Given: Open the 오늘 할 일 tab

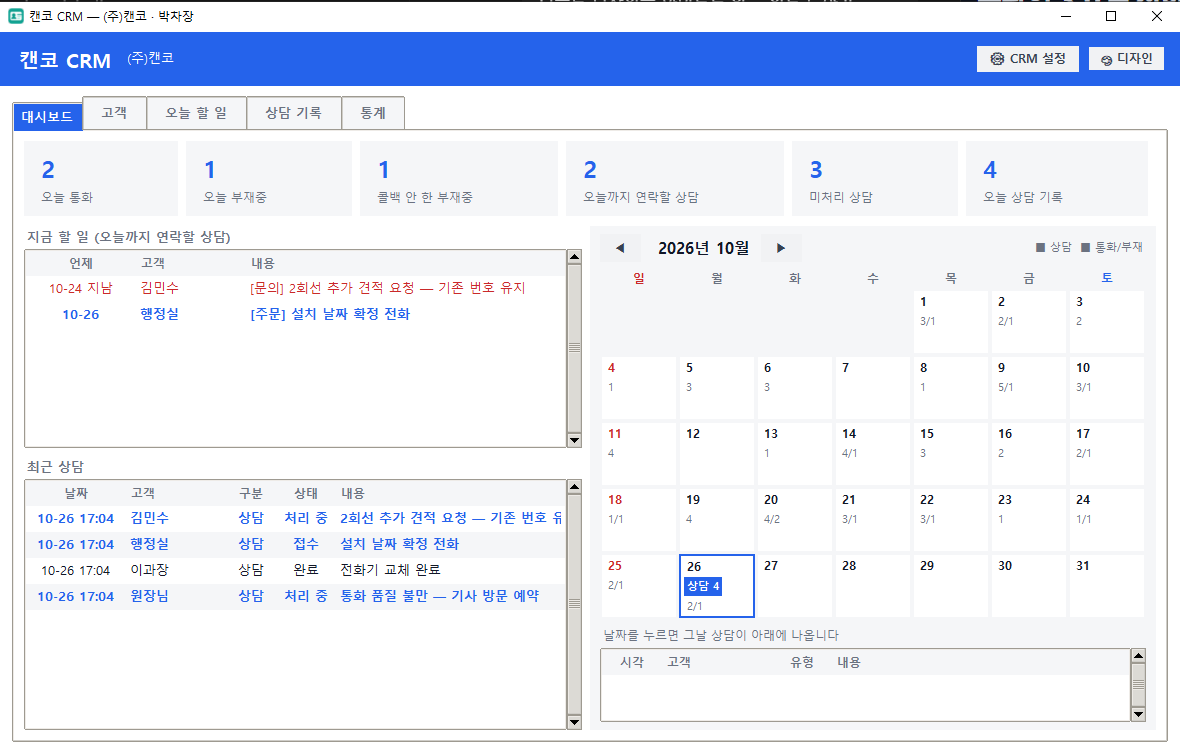Looking at the screenshot, I should click(196, 113).
